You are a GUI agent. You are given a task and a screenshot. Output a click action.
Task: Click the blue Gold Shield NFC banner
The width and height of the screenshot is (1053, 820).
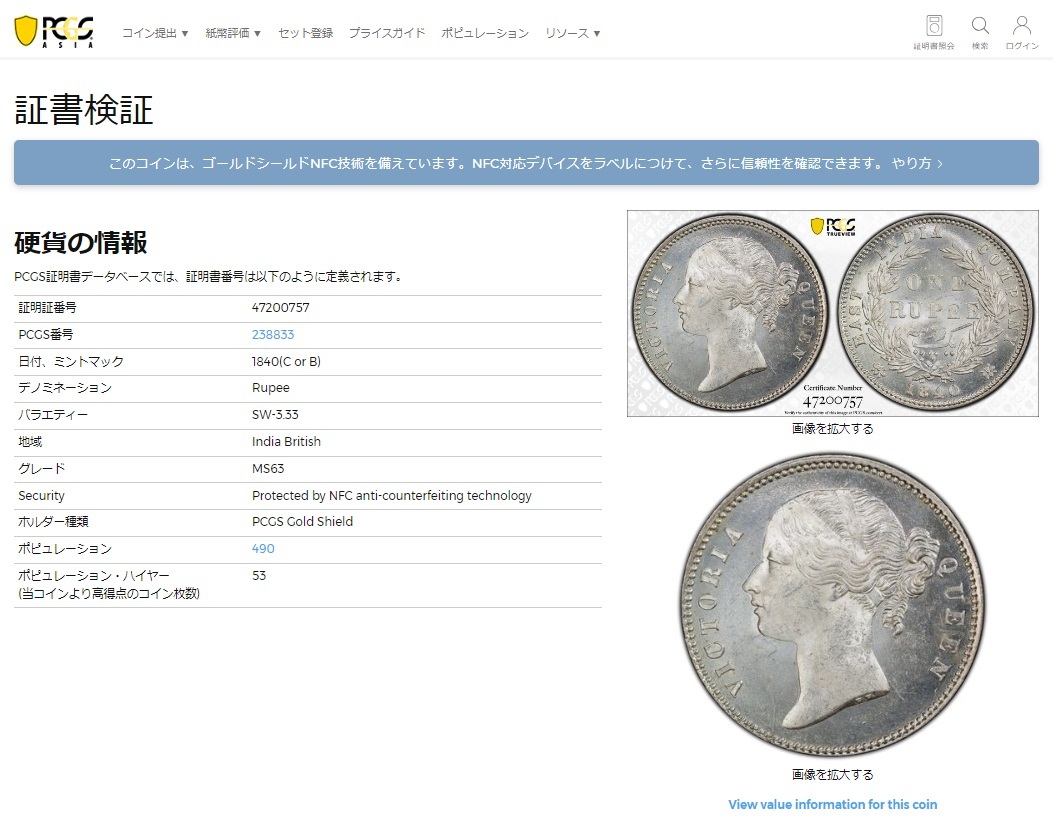point(526,163)
